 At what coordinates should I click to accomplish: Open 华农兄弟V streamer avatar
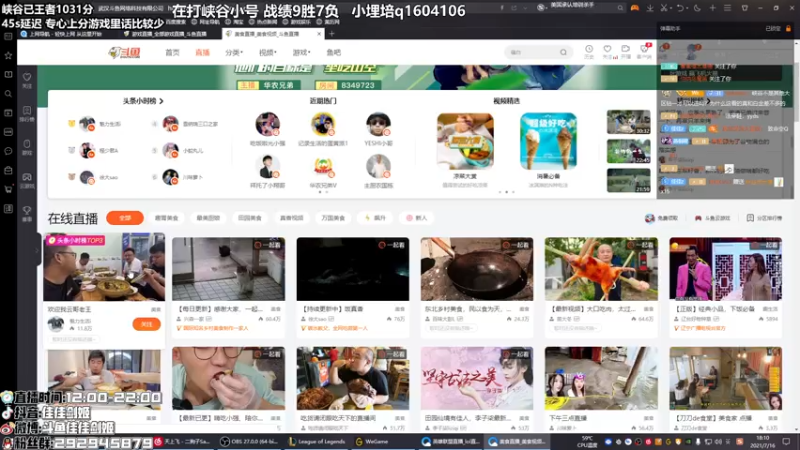pos(323,166)
